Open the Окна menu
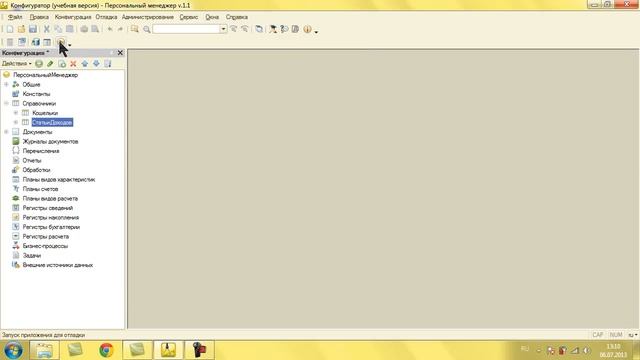This screenshot has height=360, width=640. coord(212,17)
